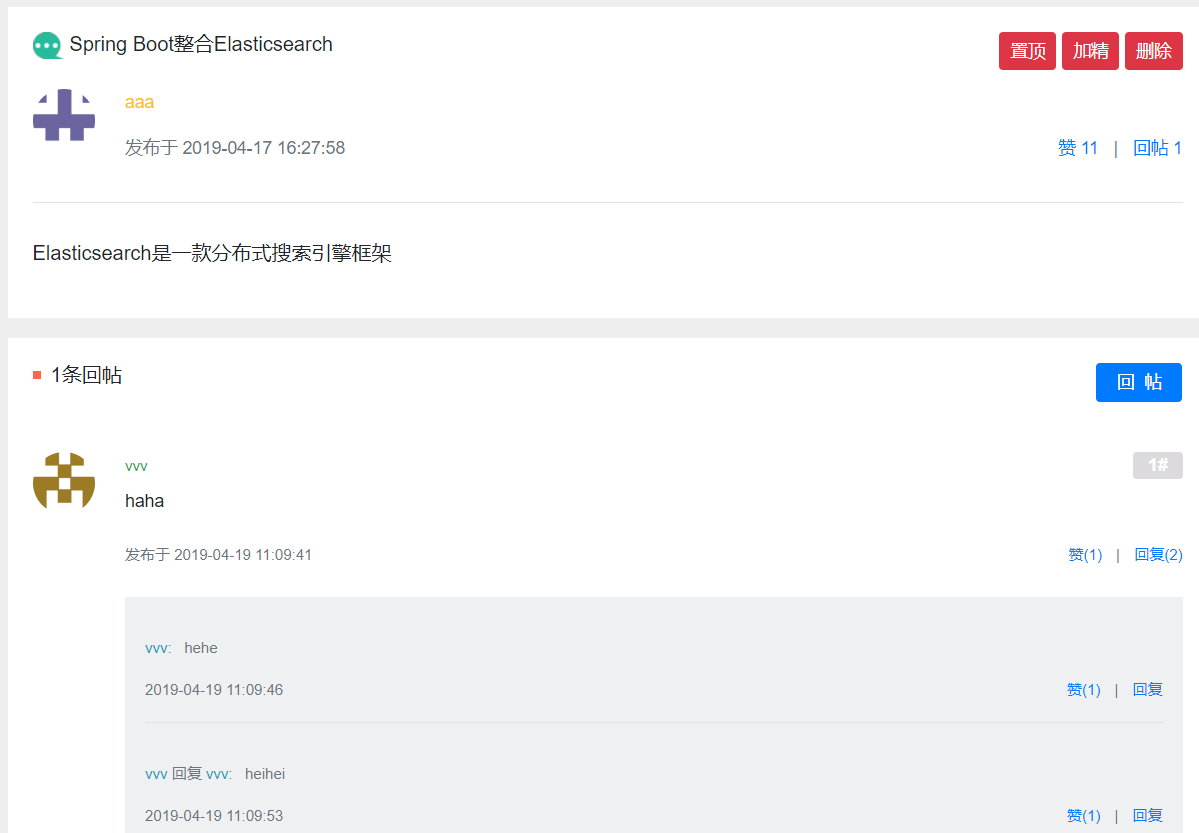Delete the post using 删除 button
Screen dimensions: 1199x833
click(1154, 51)
